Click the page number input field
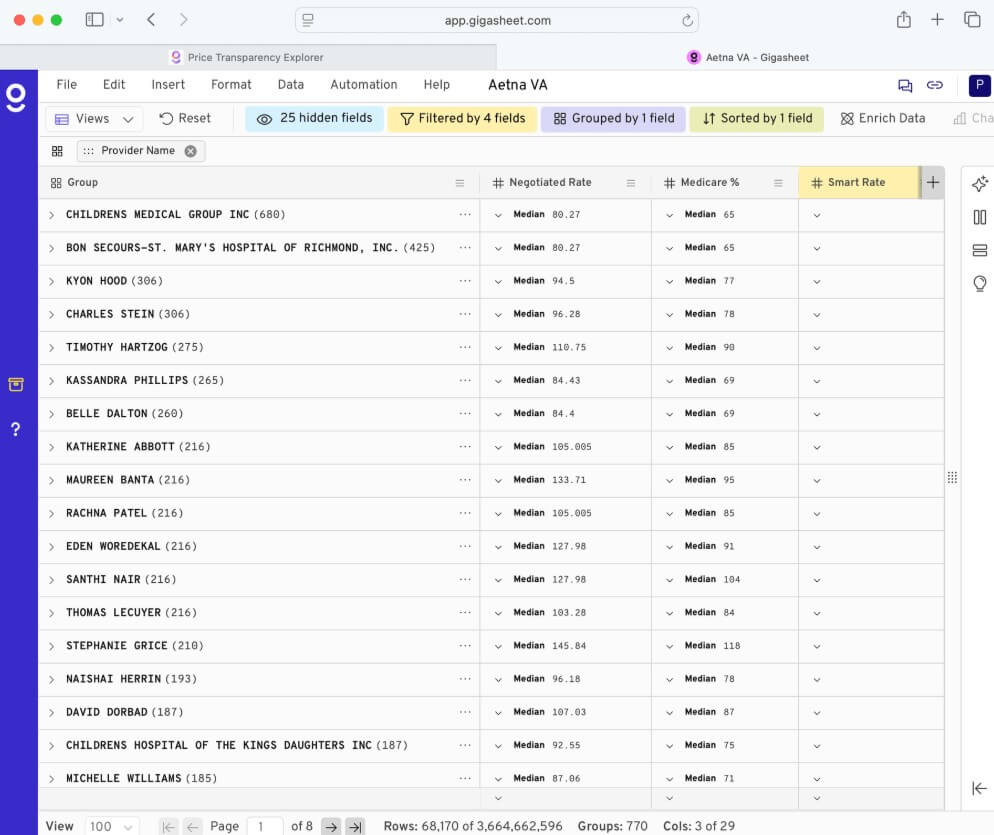Image resolution: width=994 pixels, height=835 pixels. (x=265, y=827)
